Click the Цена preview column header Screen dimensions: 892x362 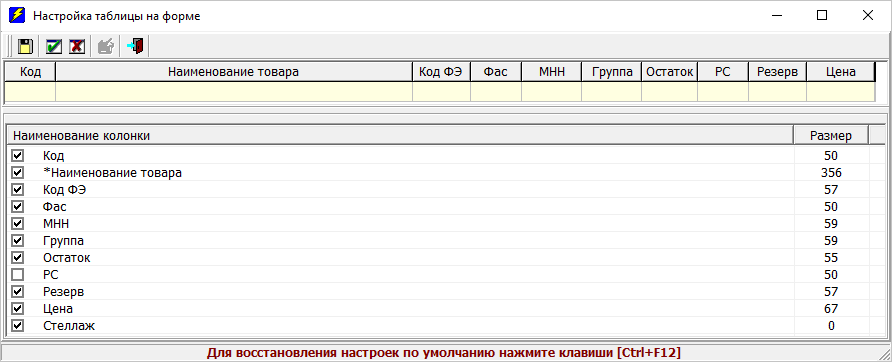coord(840,72)
